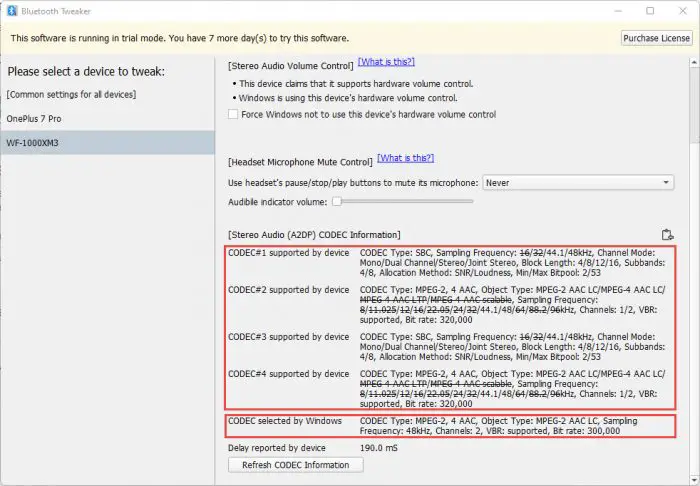The image size is (700, 486).
Task: Click Stereo Audio (A2DP) CODEC Information heading
Action: tap(314, 235)
